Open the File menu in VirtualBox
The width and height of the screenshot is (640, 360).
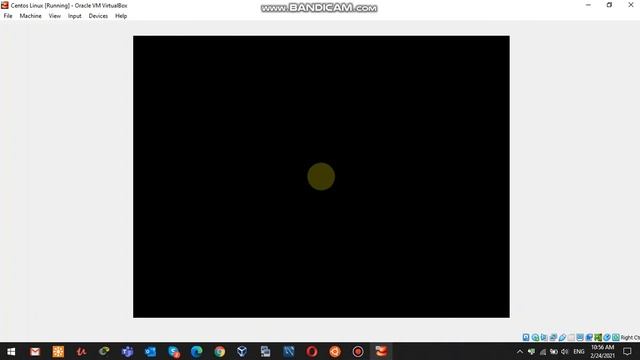[x=8, y=16]
